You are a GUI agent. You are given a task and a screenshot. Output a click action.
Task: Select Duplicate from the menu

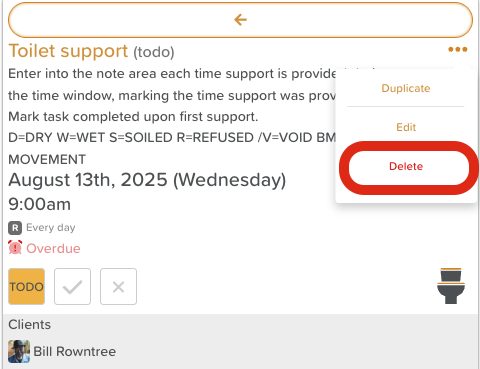[406, 88]
